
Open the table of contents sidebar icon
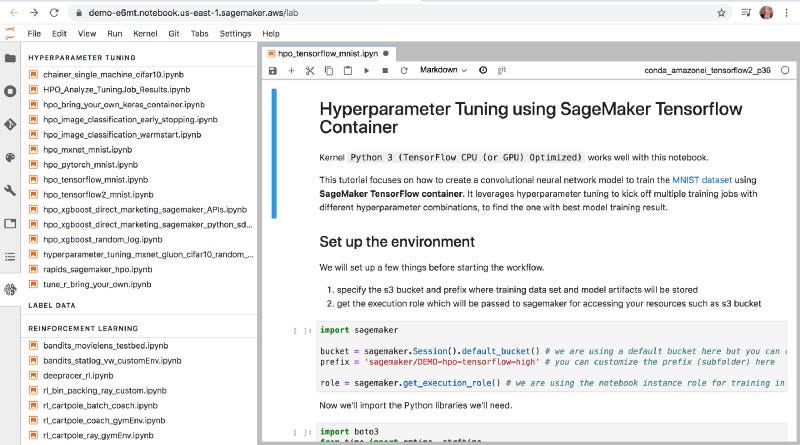(x=10, y=257)
